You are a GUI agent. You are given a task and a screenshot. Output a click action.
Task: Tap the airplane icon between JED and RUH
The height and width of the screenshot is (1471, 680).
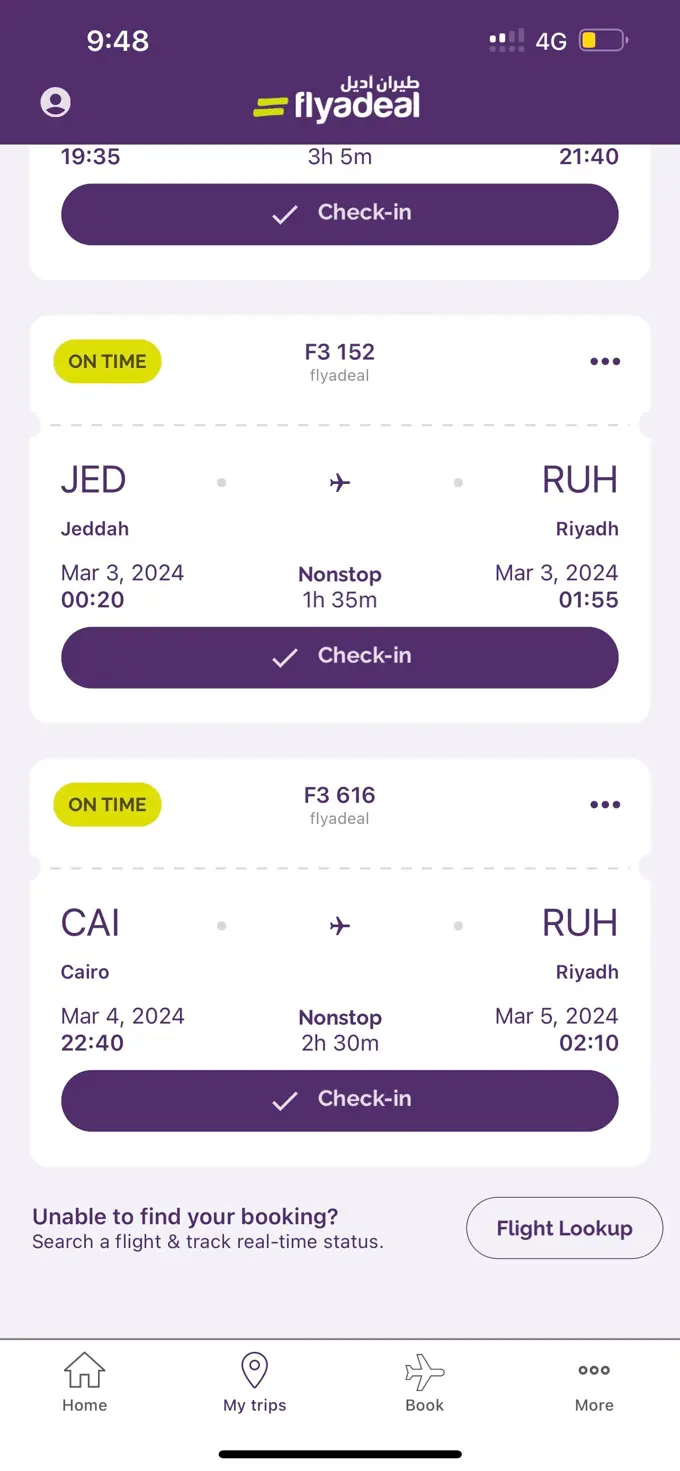pyautogui.click(x=340, y=483)
